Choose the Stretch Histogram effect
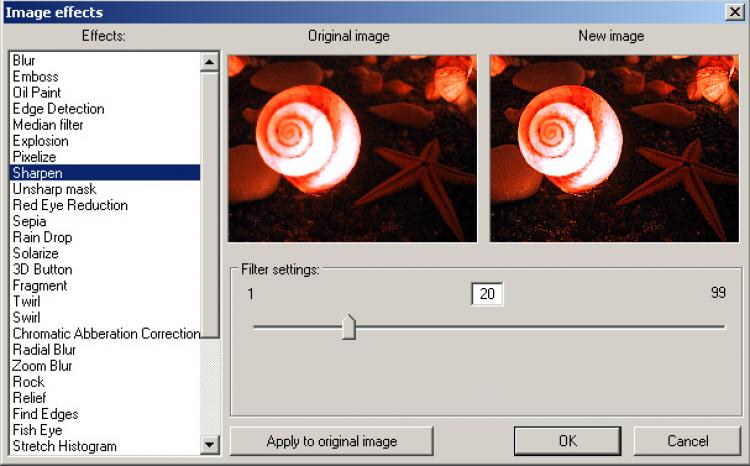This screenshot has width=750, height=466. 64,446
